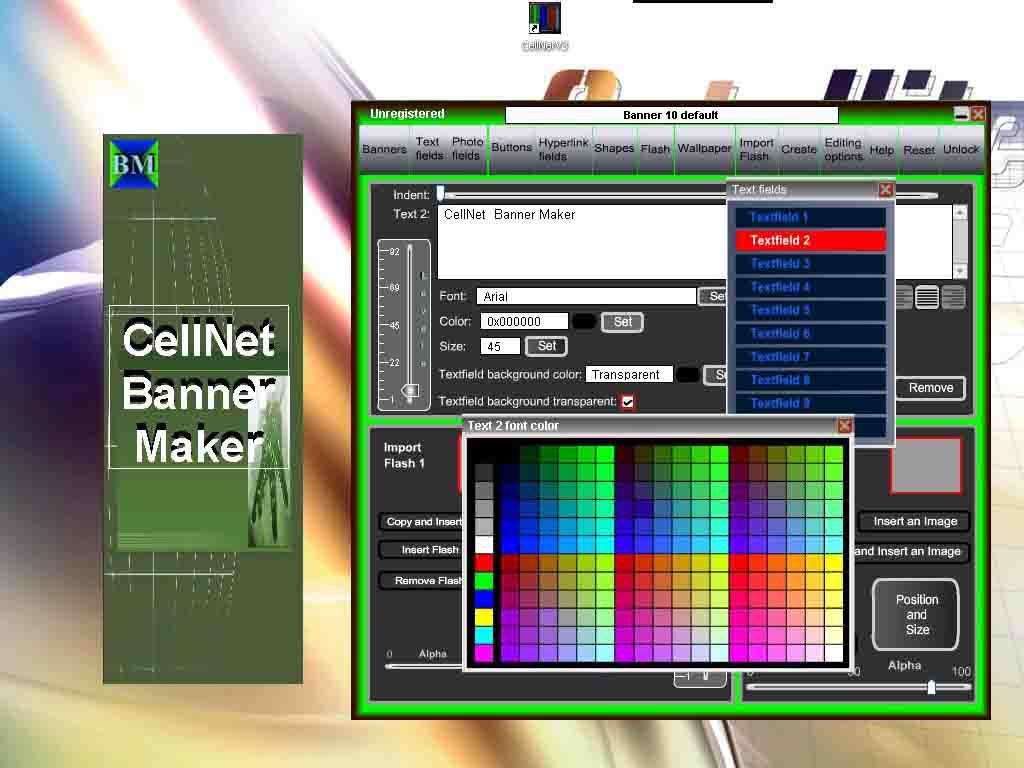
Task: Open the Banners menu
Action: click(x=384, y=149)
